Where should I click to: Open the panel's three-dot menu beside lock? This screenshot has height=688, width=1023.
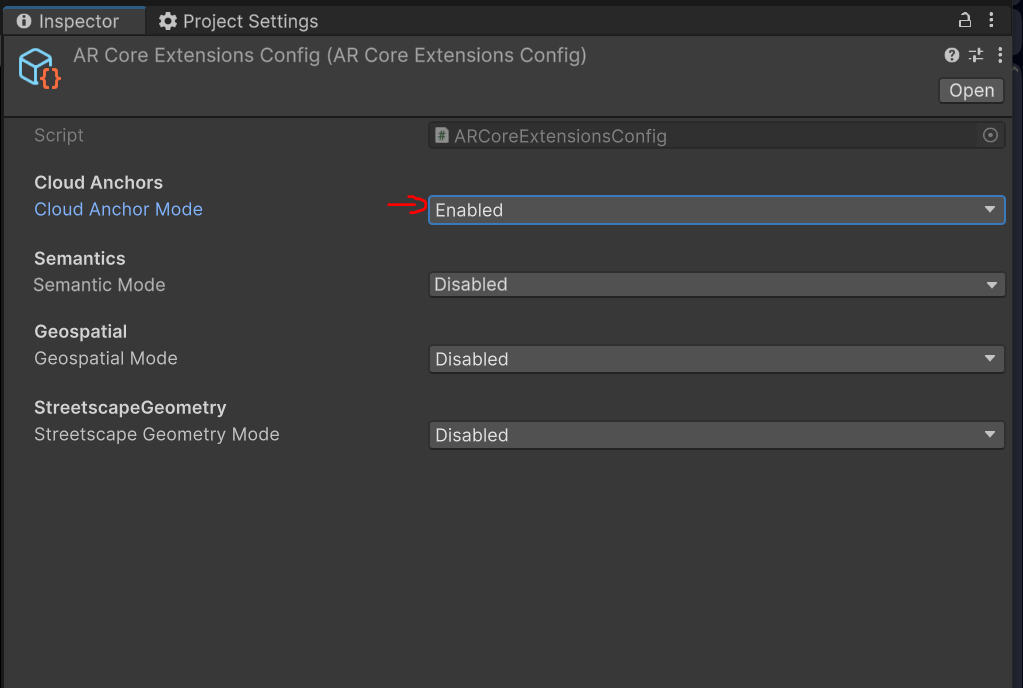coord(991,21)
